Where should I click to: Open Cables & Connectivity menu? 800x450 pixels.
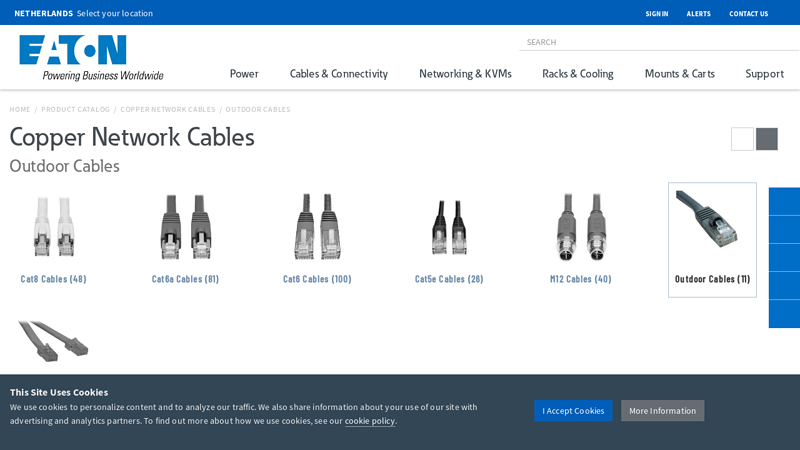(339, 74)
